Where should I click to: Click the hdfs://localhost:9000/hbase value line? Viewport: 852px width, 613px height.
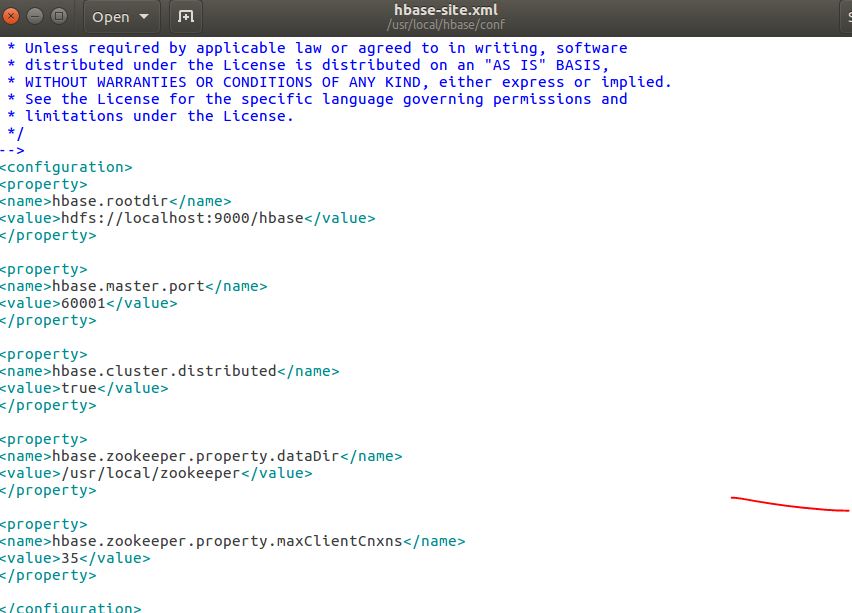click(x=187, y=218)
